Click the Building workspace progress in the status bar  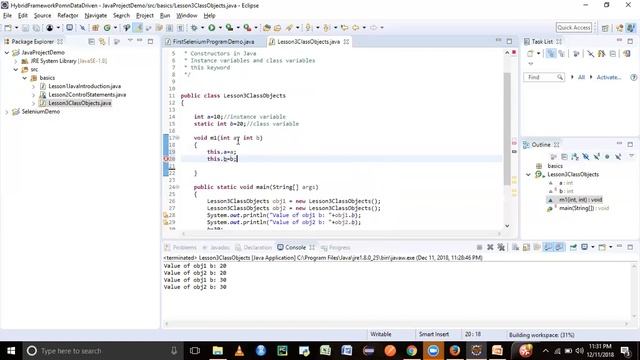tap(542, 335)
